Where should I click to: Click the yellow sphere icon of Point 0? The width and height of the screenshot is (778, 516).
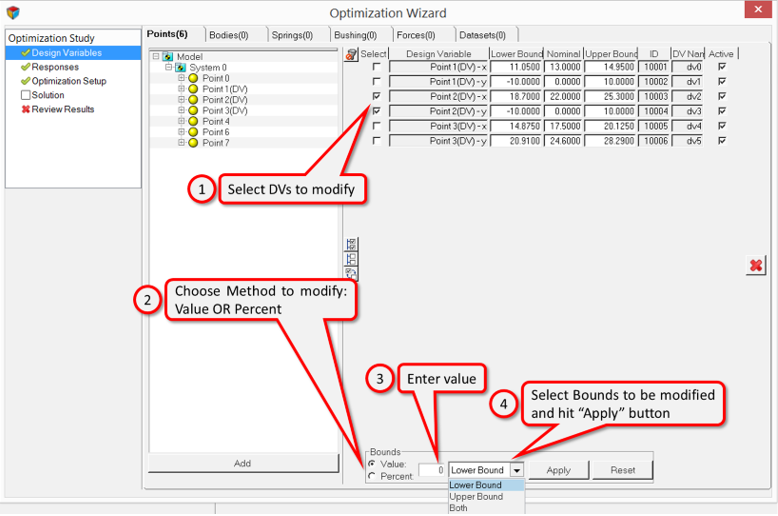click(194, 78)
